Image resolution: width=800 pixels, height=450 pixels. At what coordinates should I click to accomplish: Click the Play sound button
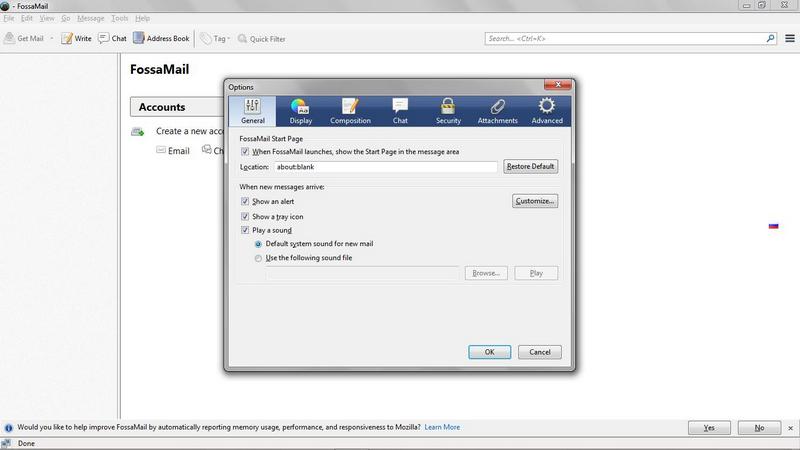(x=536, y=273)
